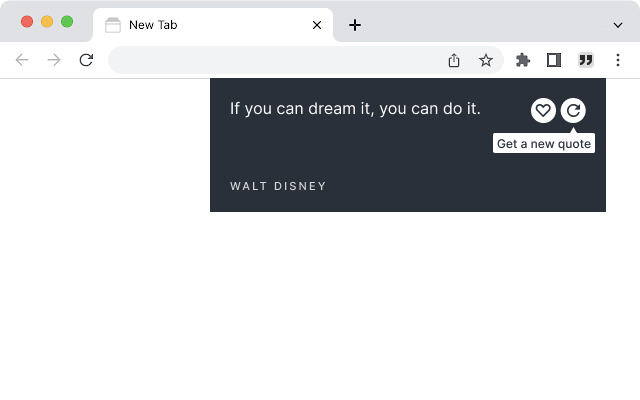Close the window with the red button

[x=27, y=22]
